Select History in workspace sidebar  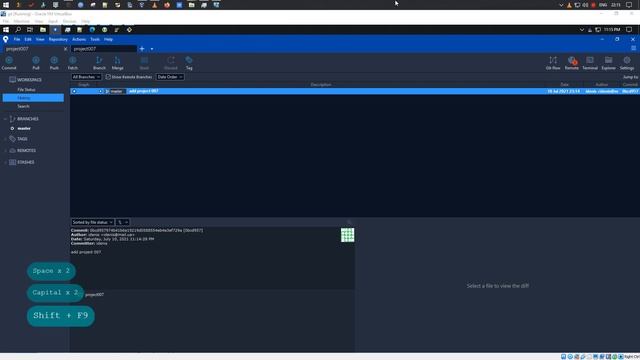click(x=33, y=98)
